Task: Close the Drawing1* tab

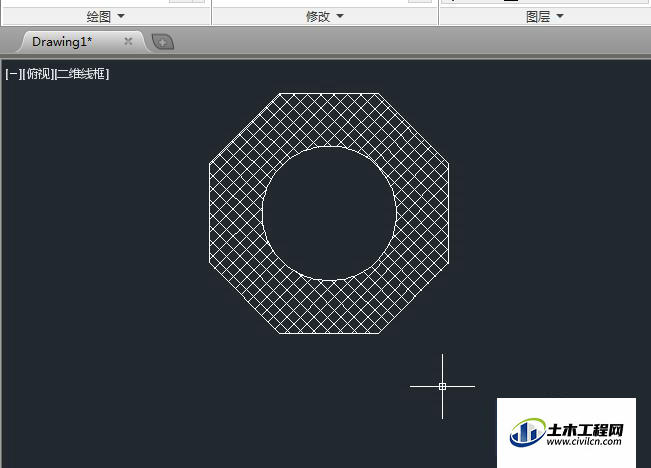Action: [128, 42]
